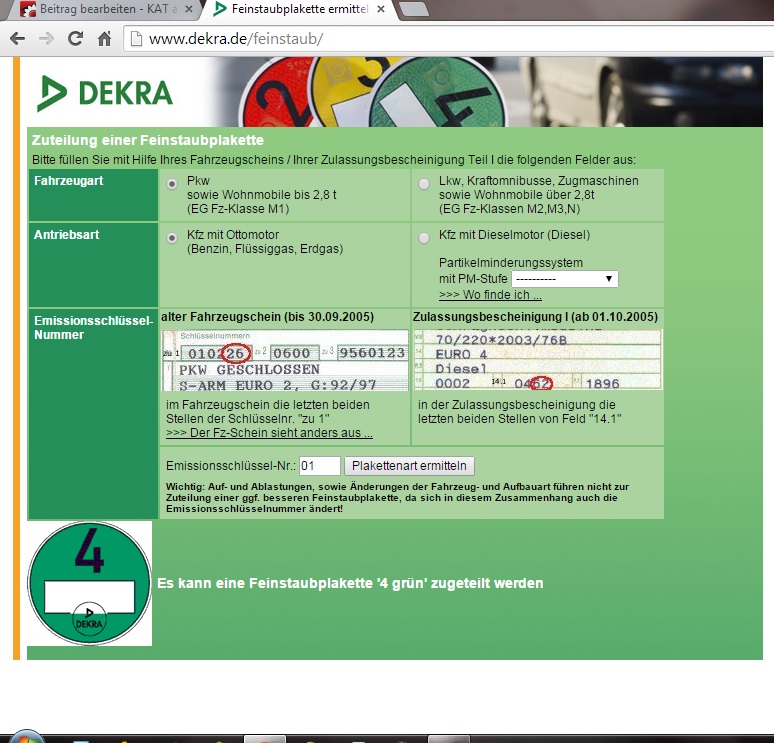The width and height of the screenshot is (774, 743).
Task: Switch to the Feinstaubplakette ermitteln tab
Action: pos(290,10)
